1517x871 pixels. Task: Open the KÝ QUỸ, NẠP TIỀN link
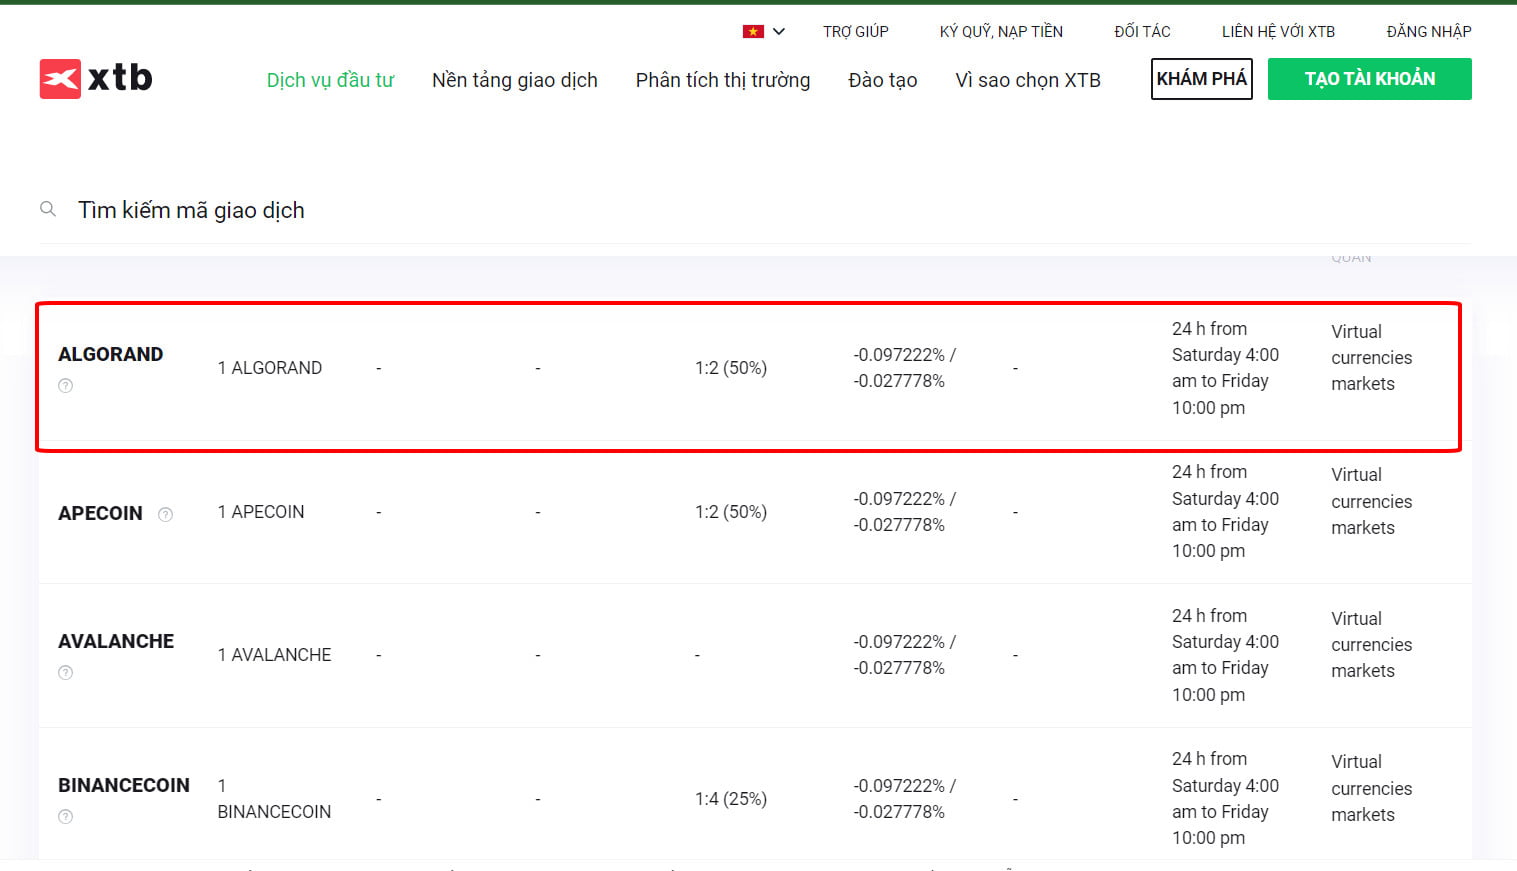[1001, 32]
